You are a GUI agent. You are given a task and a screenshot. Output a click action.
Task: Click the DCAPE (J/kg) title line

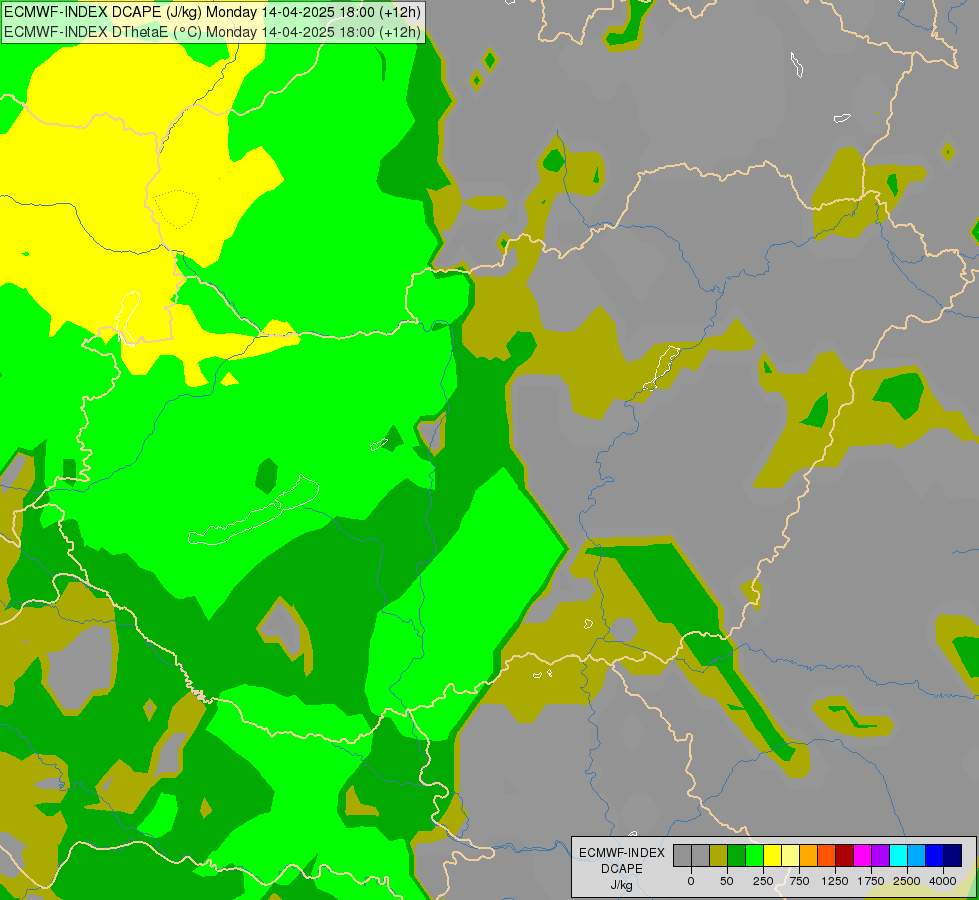pos(212,12)
